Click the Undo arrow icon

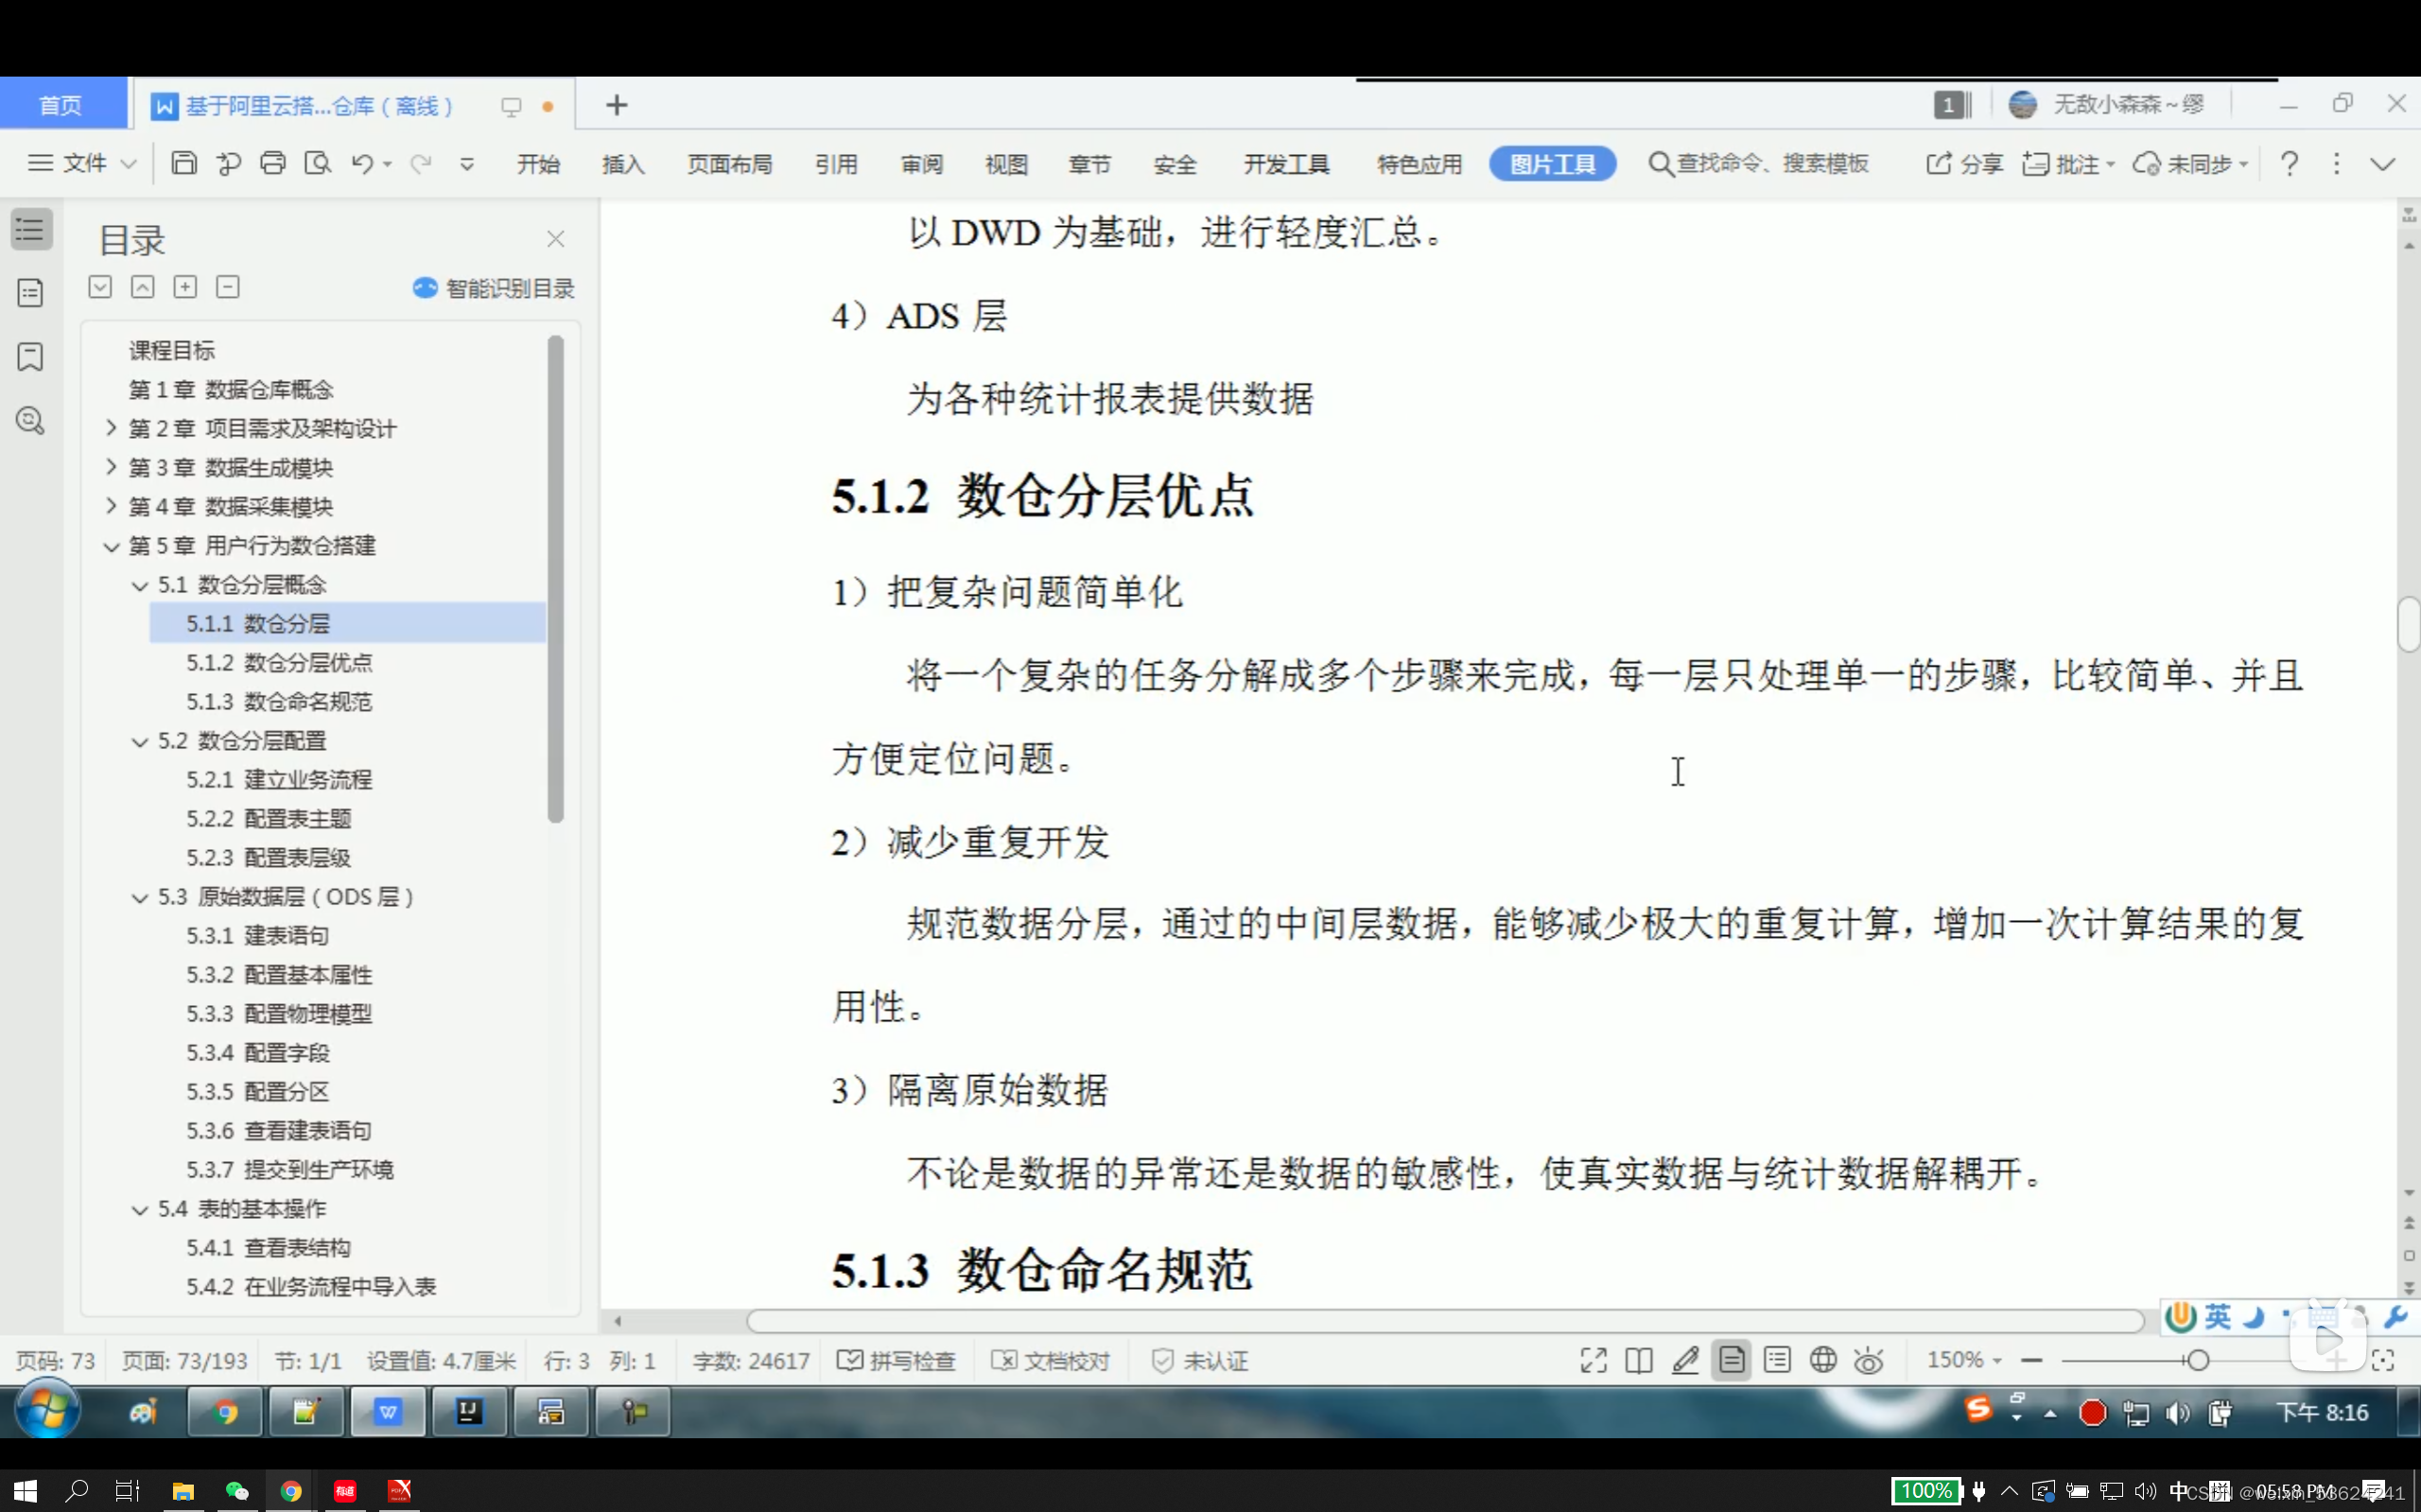click(x=361, y=163)
